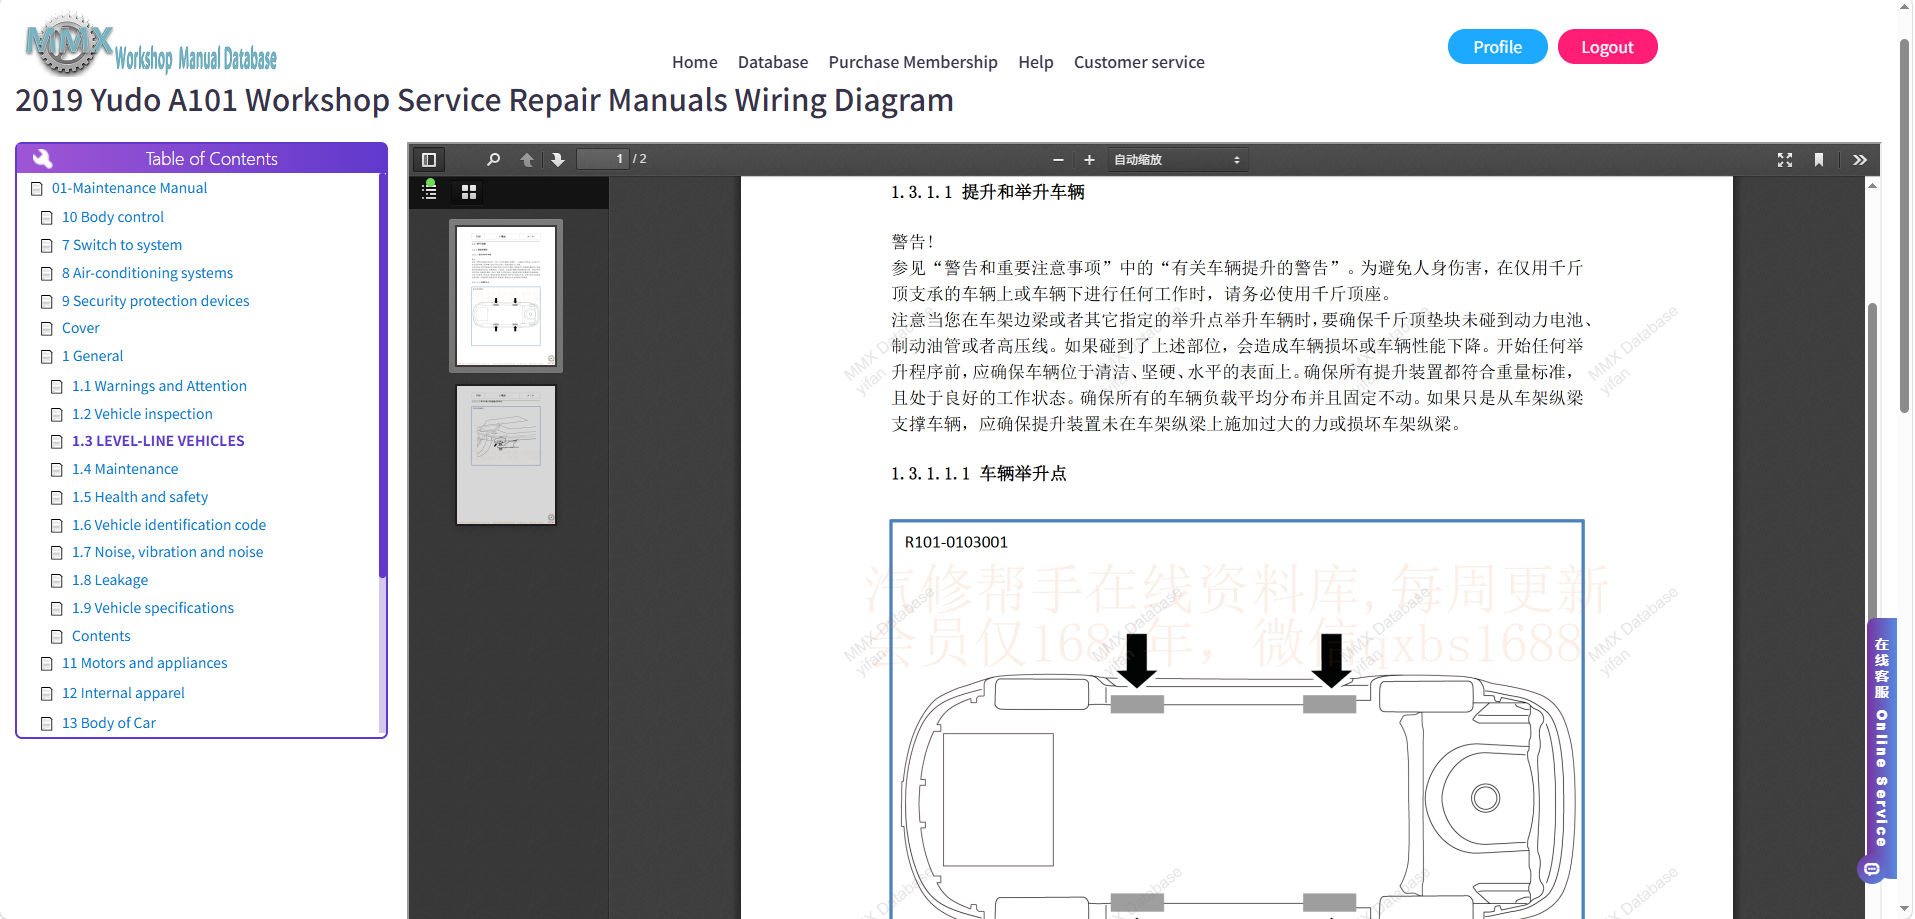This screenshot has width=1915, height=919.
Task: Click document icon beside Cover
Action: click(47, 329)
